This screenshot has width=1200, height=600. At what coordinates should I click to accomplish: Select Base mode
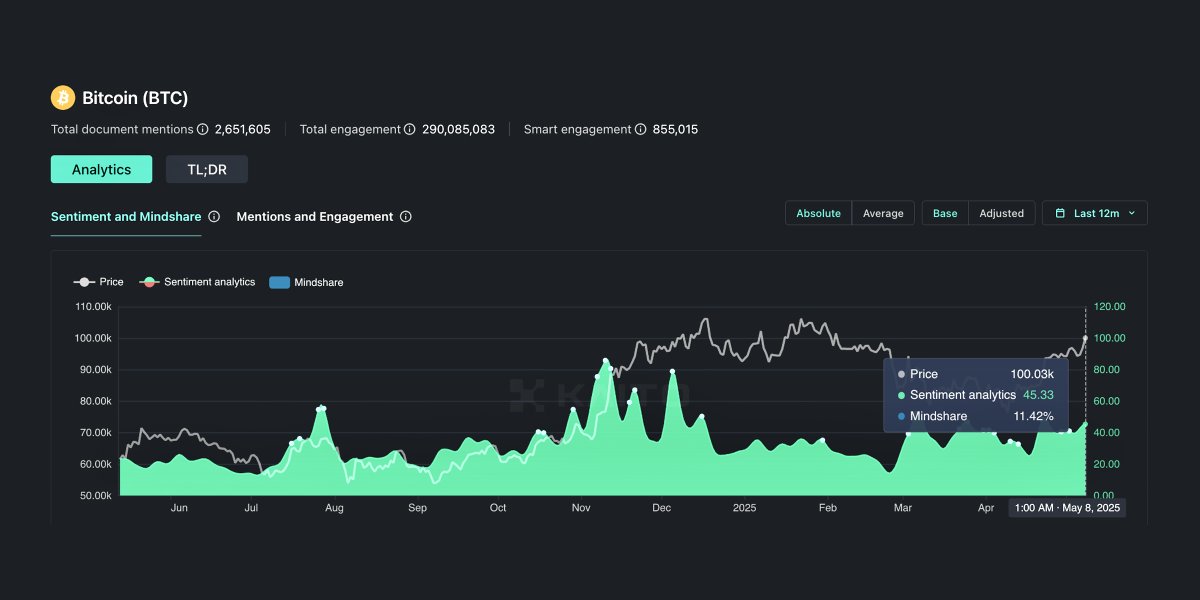click(x=945, y=213)
